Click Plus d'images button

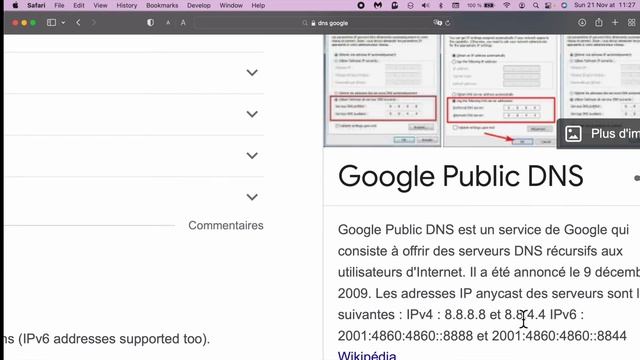[x=598, y=133]
